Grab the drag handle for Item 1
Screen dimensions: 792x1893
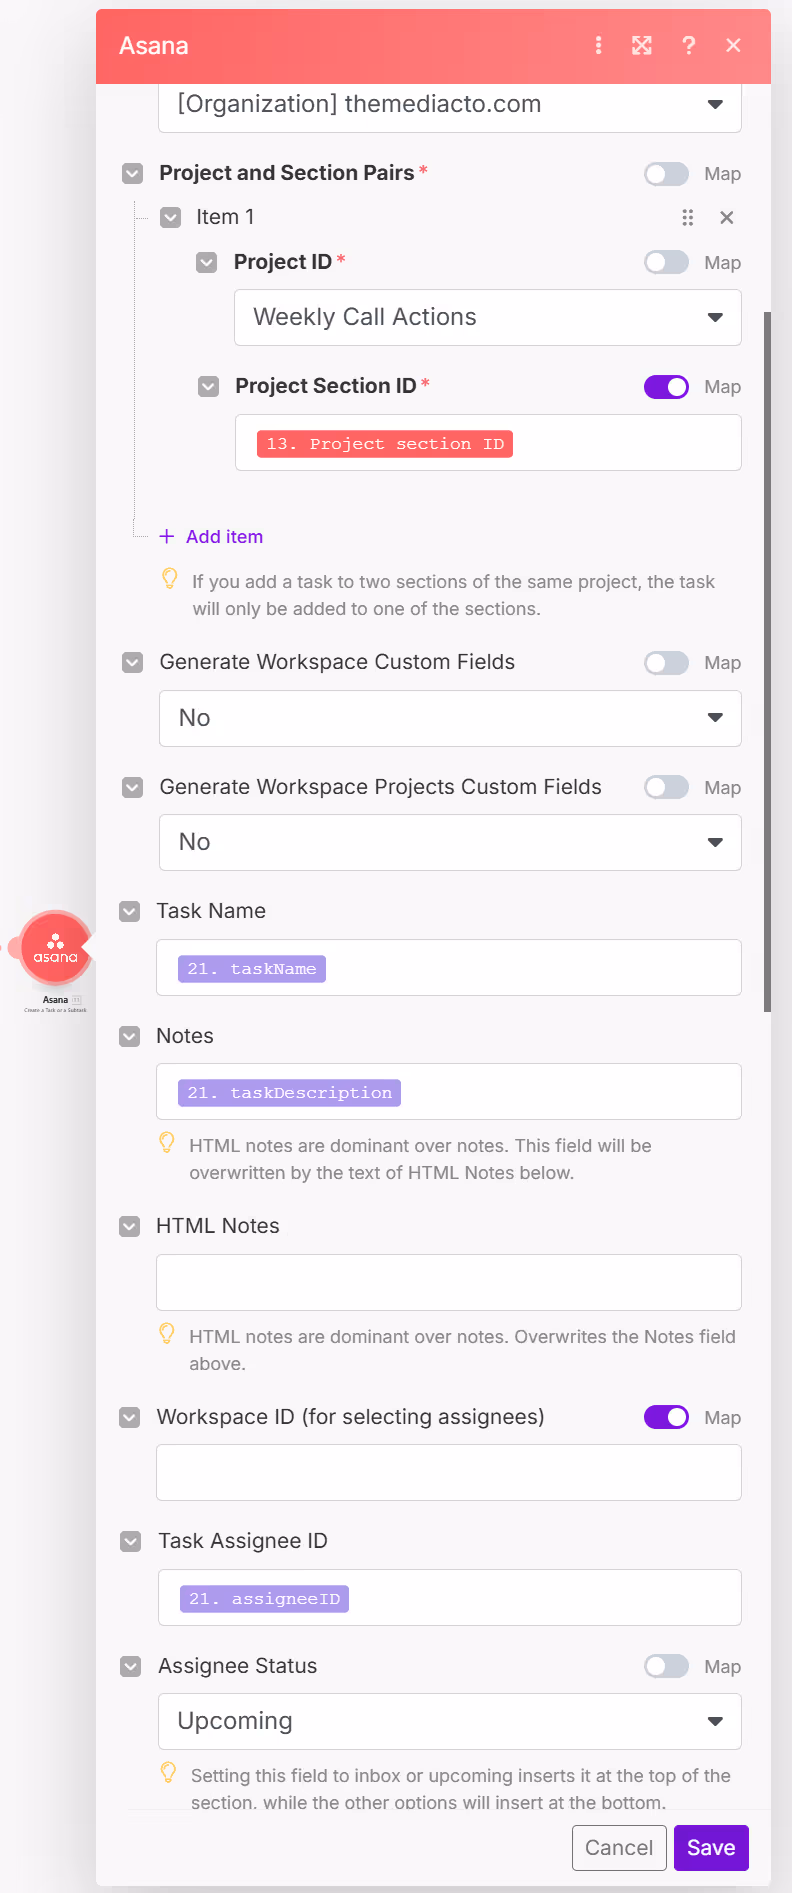688,217
